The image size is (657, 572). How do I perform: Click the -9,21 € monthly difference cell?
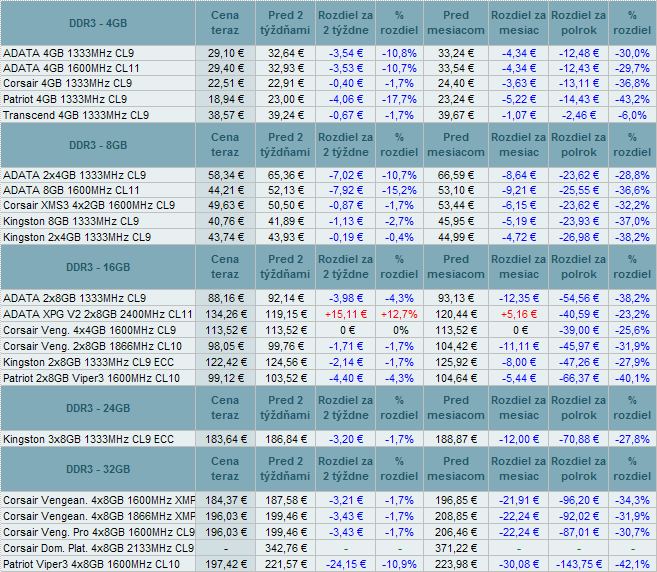point(519,190)
